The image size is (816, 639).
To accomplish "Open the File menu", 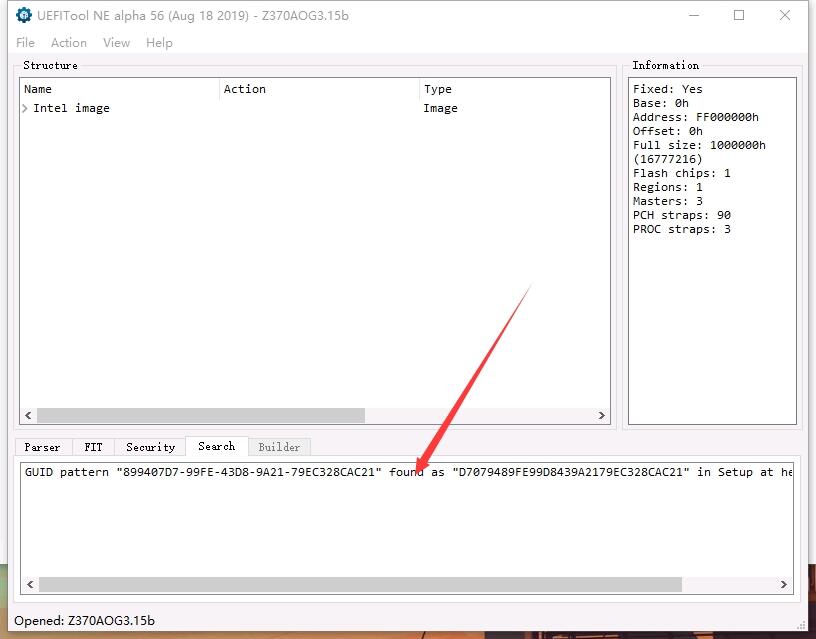I will tap(26, 43).
